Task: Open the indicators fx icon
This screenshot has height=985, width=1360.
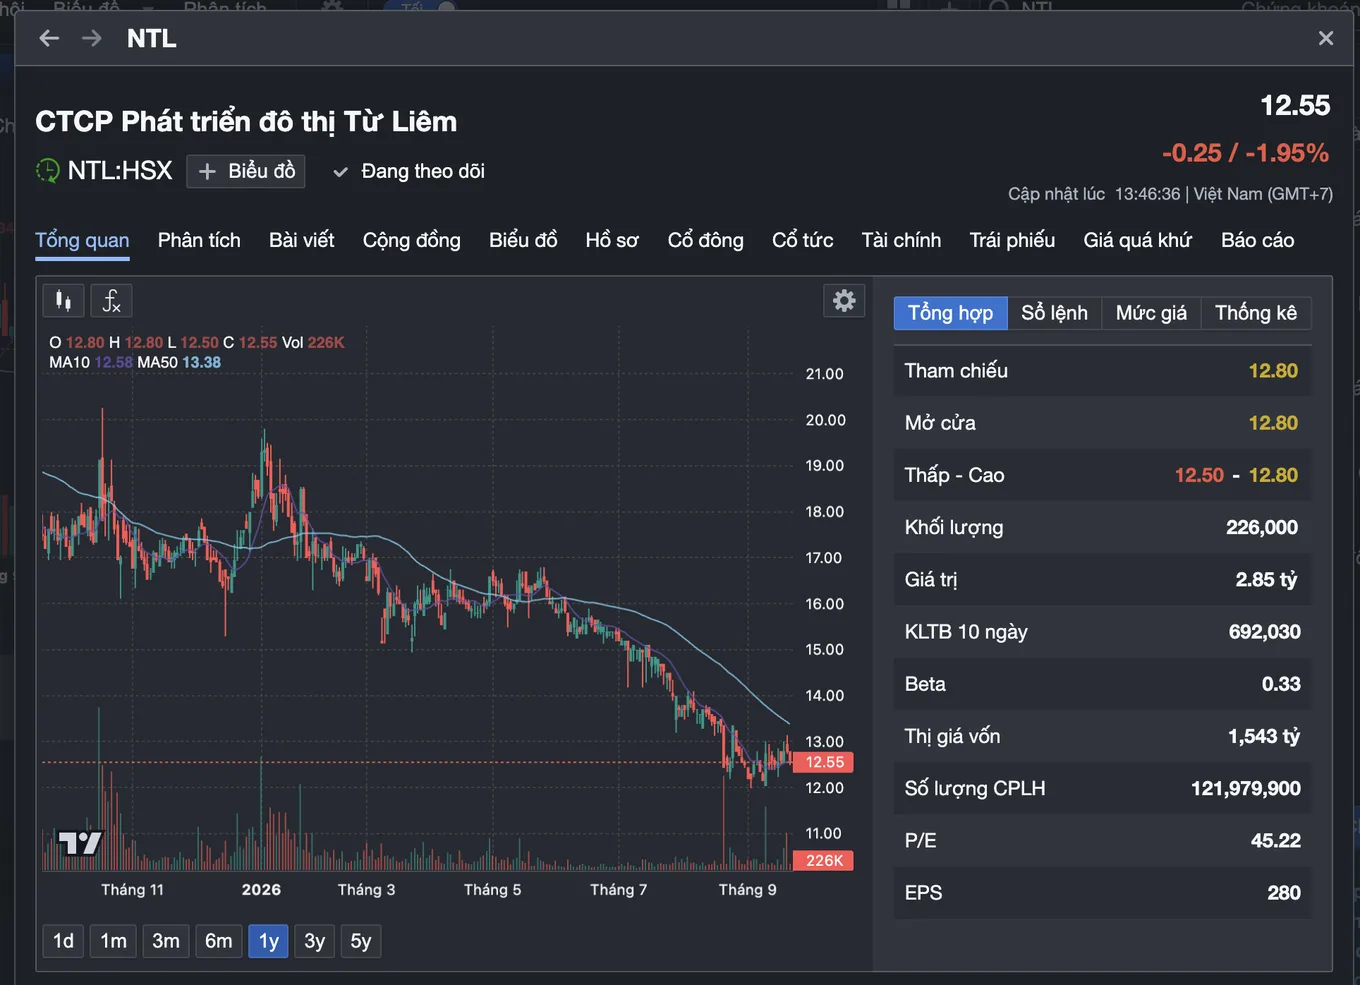Action: [x=111, y=300]
